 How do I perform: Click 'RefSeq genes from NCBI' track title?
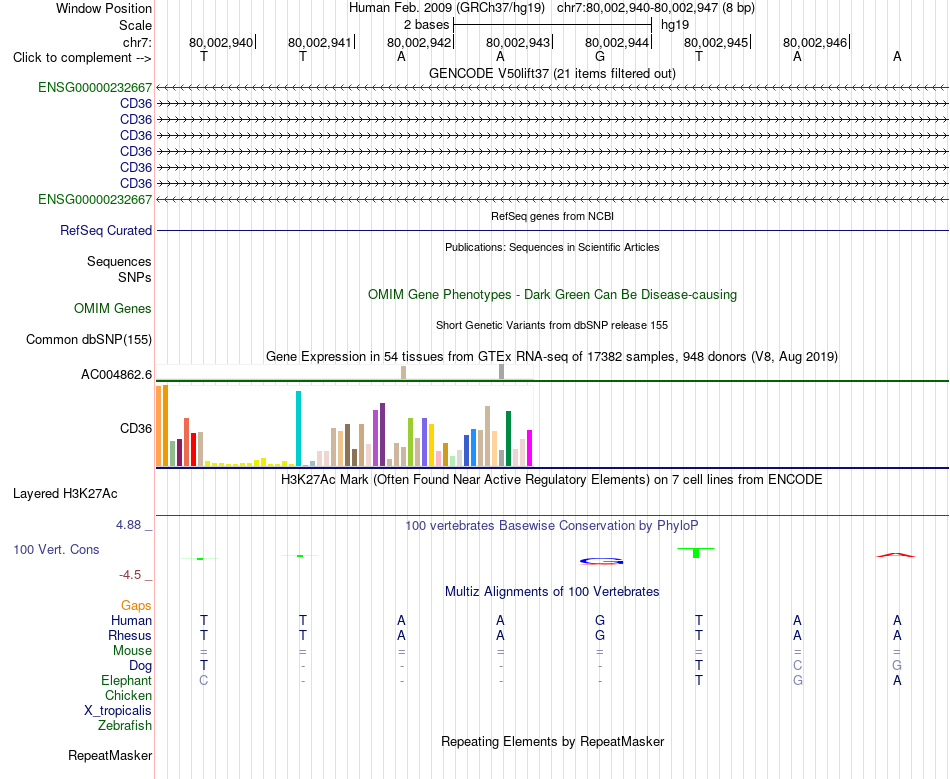click(x=552, y=216)
